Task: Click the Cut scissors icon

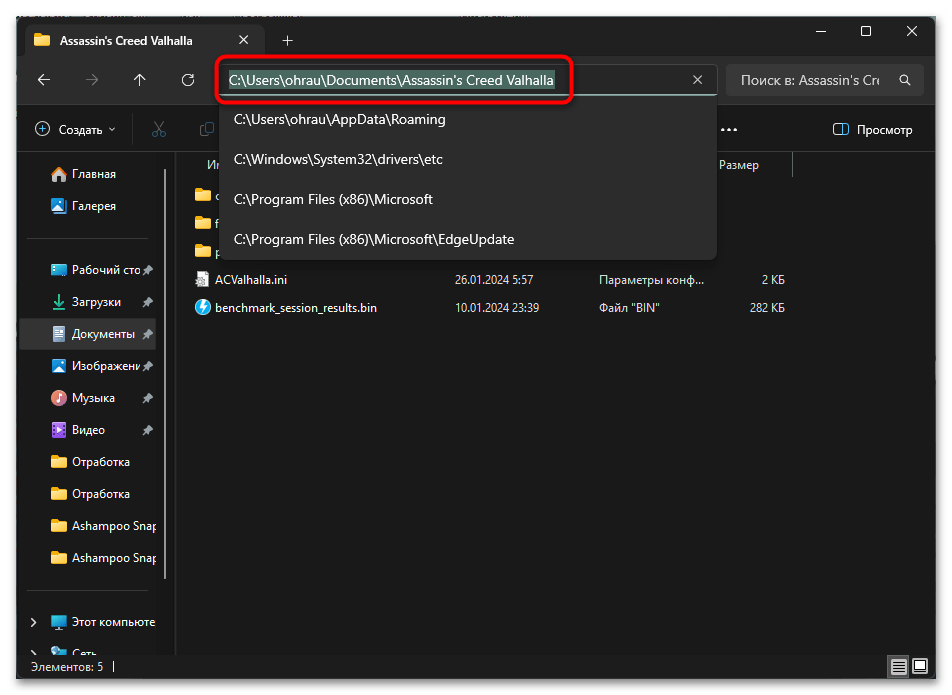Action: coord(158,129)
